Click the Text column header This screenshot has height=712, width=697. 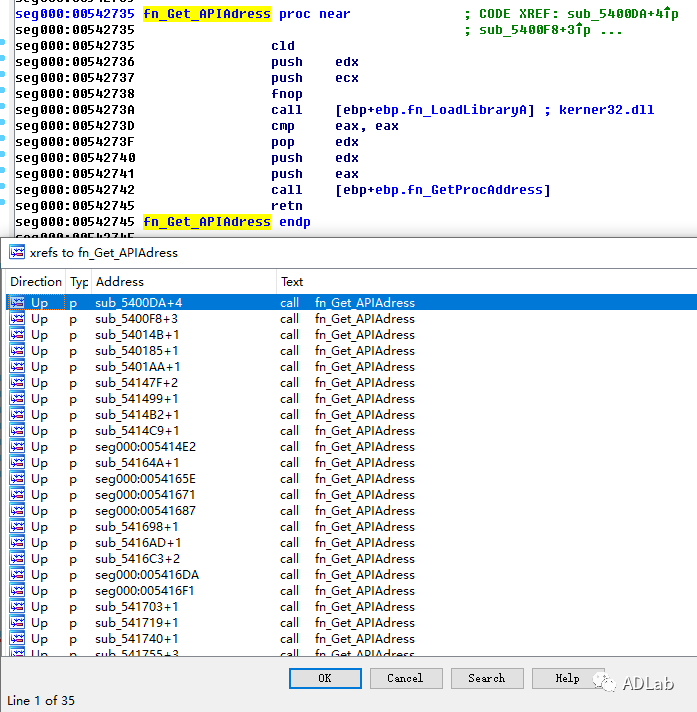click(x=292, y=282)
